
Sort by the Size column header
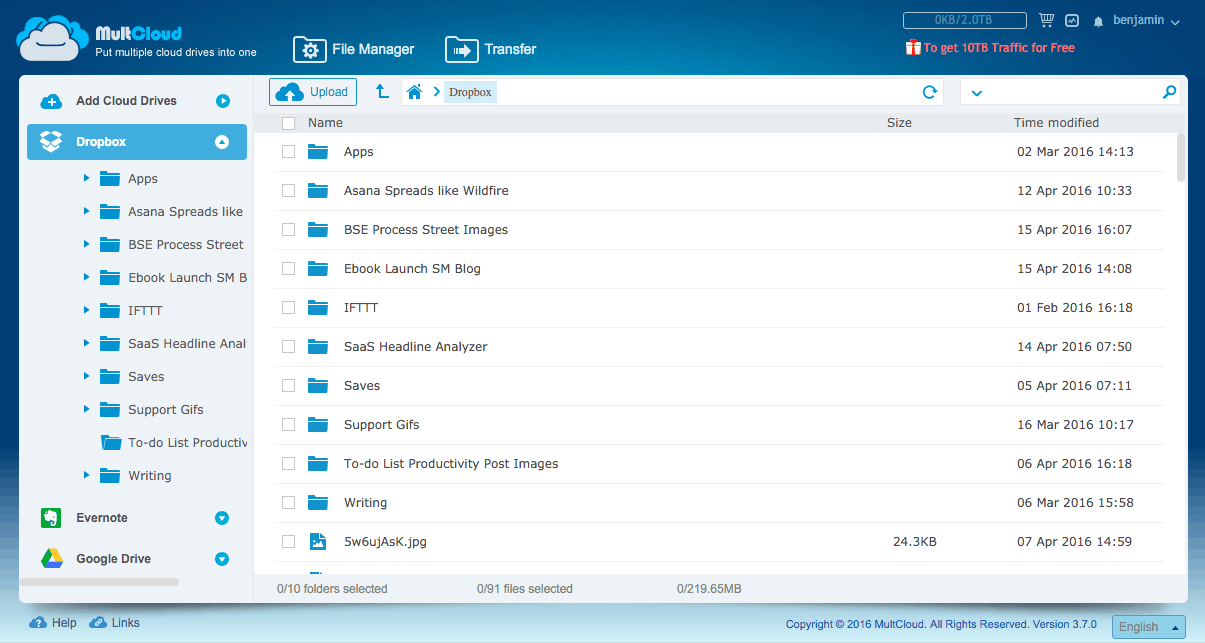click(900, 123)
